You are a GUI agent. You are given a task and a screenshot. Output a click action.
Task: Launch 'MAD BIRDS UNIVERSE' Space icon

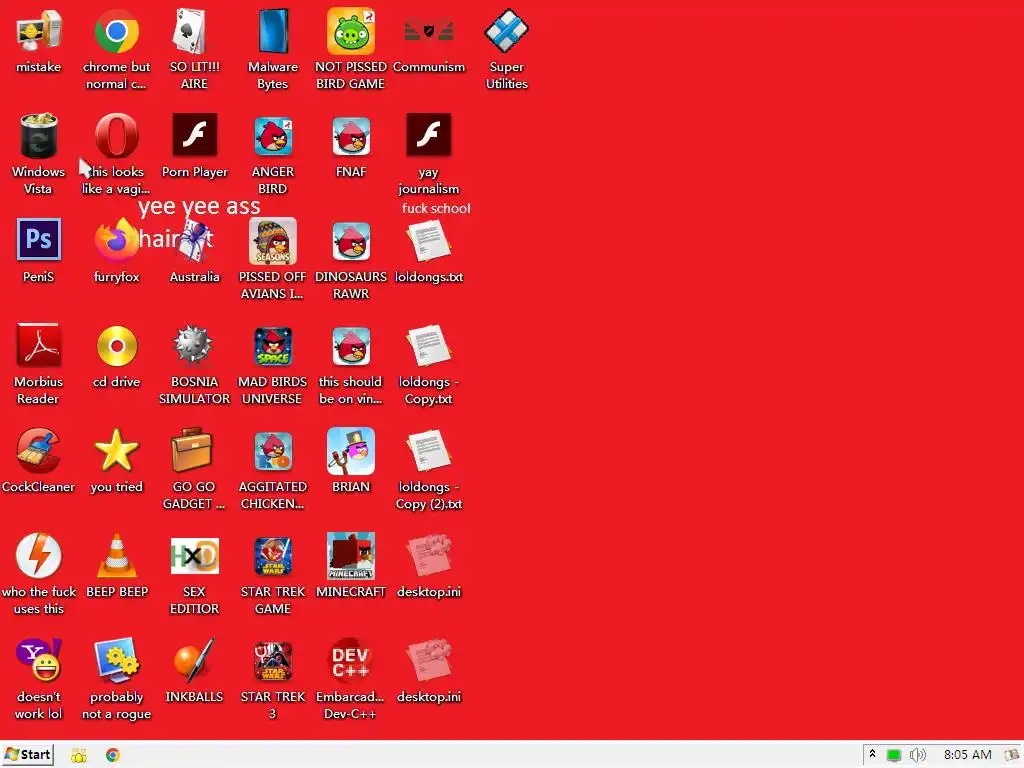[x=272, y=346]
